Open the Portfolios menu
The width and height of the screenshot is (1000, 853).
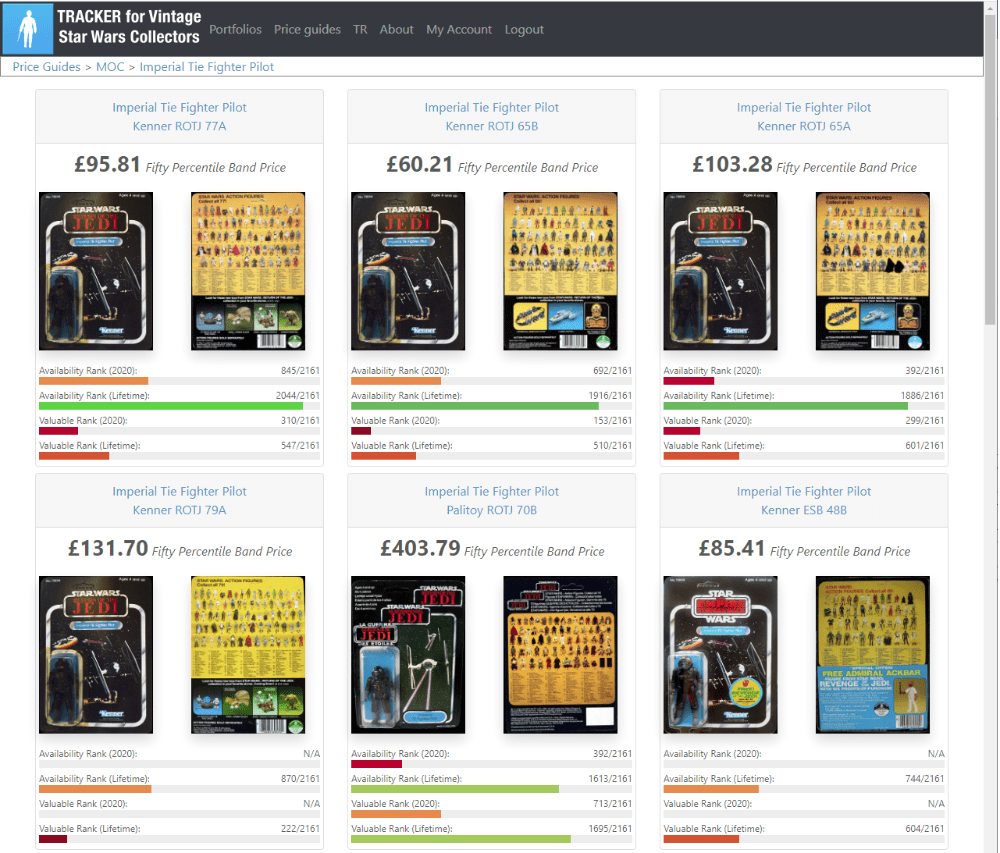(x=235, y=29)
